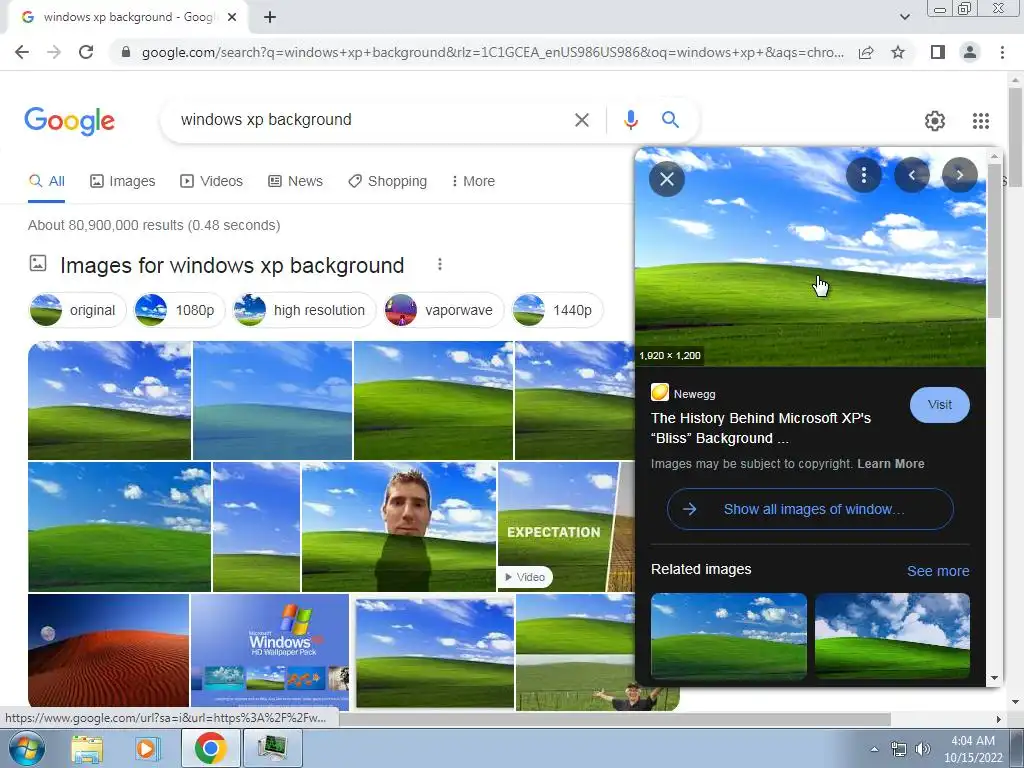Filter by the vaporwave chip
The image size is (1024, 768).
tap(443, 310)
